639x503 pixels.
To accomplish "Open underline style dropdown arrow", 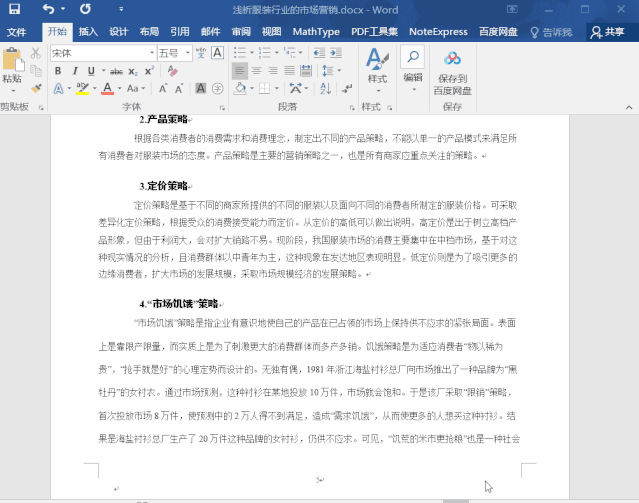I will [x=104, y=71].
